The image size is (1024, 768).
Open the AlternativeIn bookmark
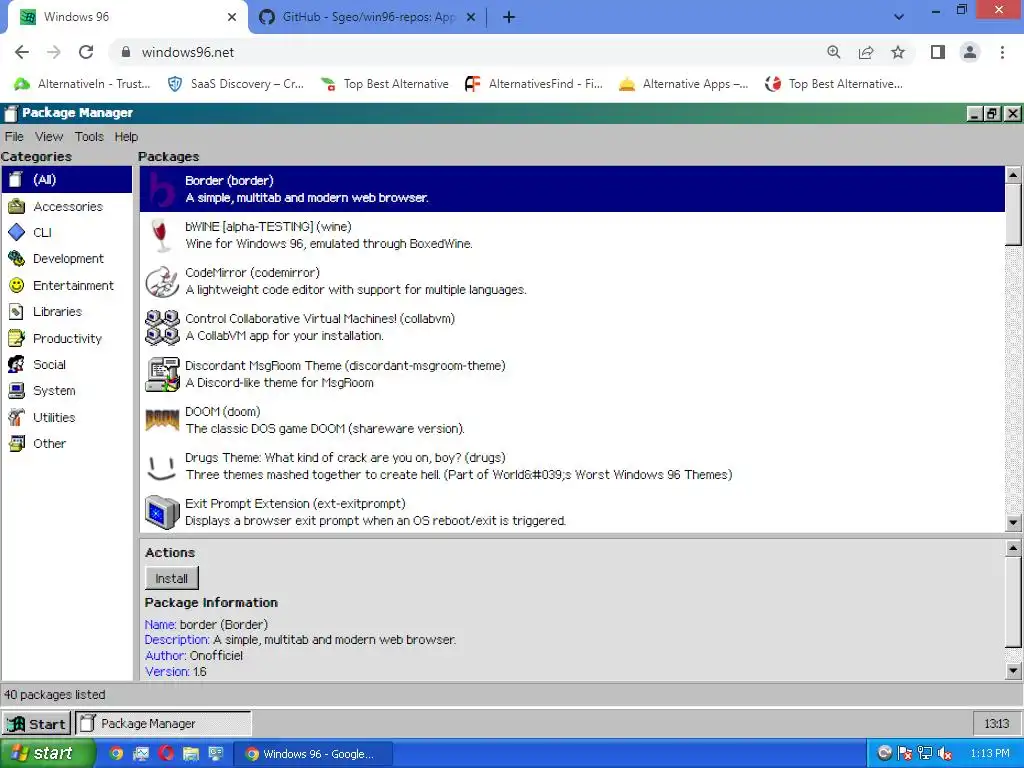click(82, 84)
